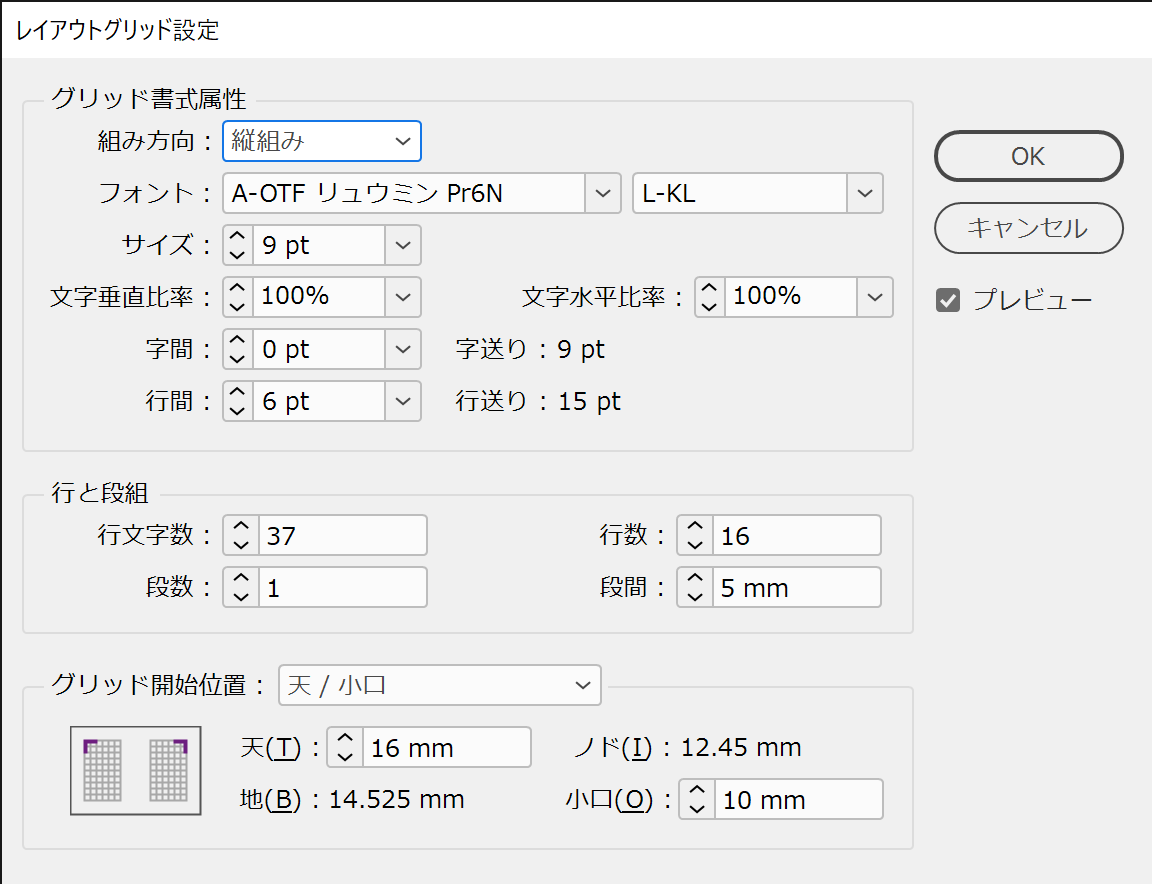Decrease 天(T) with the down stepper arrow
Viewport: 1152px width, 884px height.
(345, 757)
